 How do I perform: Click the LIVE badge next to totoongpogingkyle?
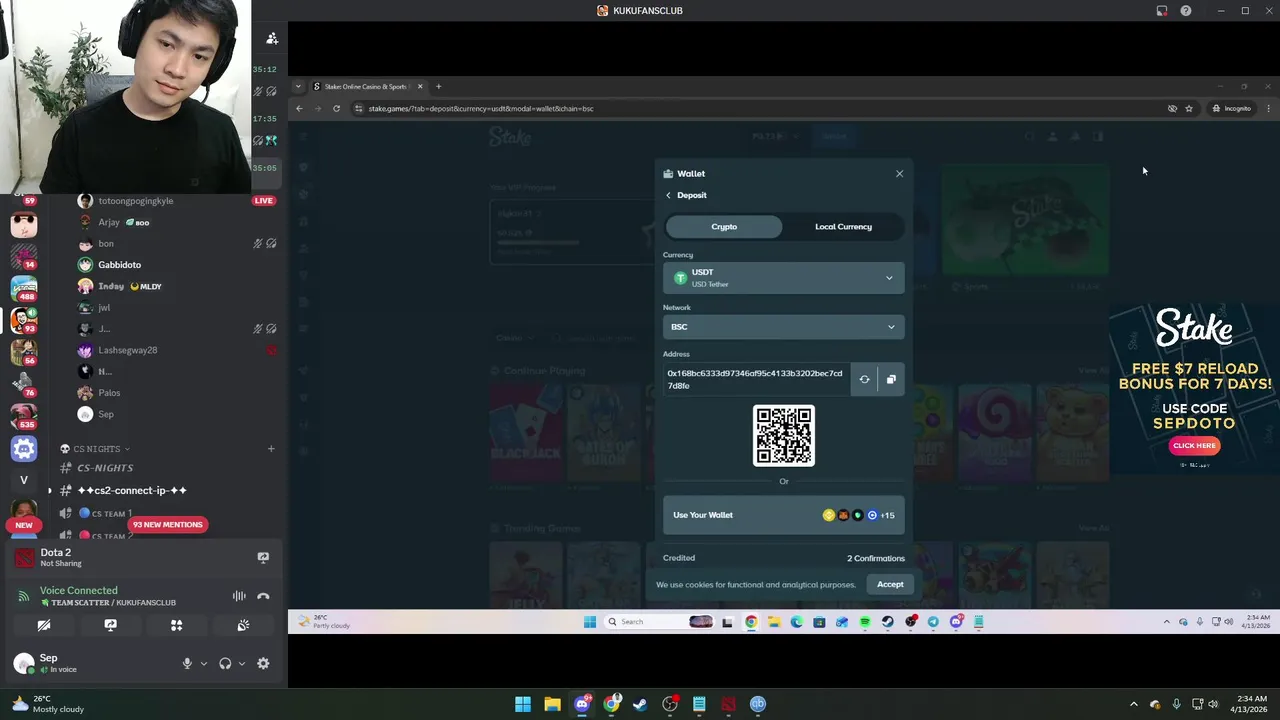pyautogui.click(x=263, y=201)
